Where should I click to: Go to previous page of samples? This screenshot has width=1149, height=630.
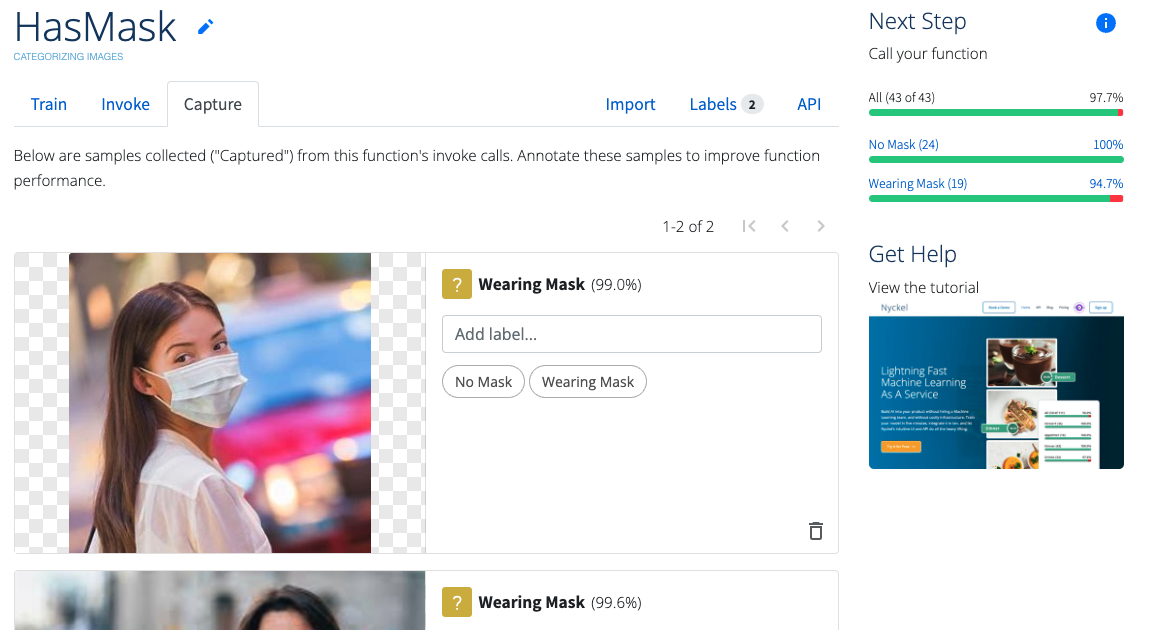[785, 226]
